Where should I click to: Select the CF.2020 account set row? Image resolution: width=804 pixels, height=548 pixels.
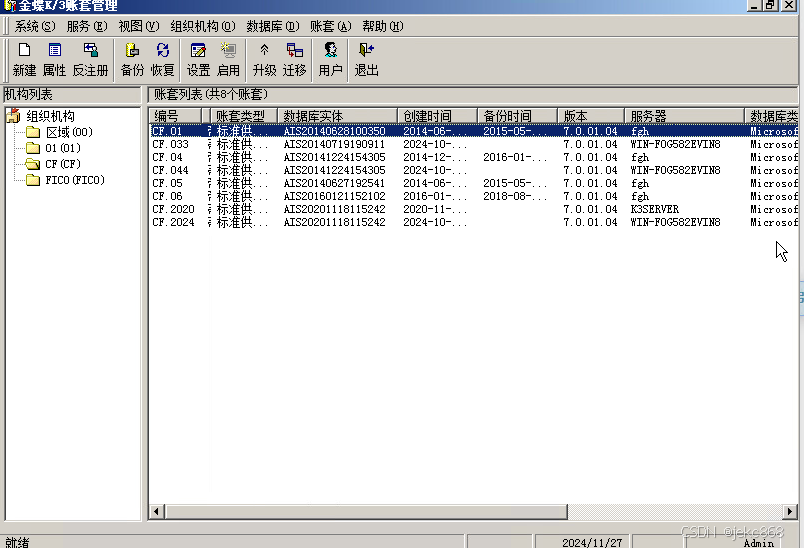474,209
